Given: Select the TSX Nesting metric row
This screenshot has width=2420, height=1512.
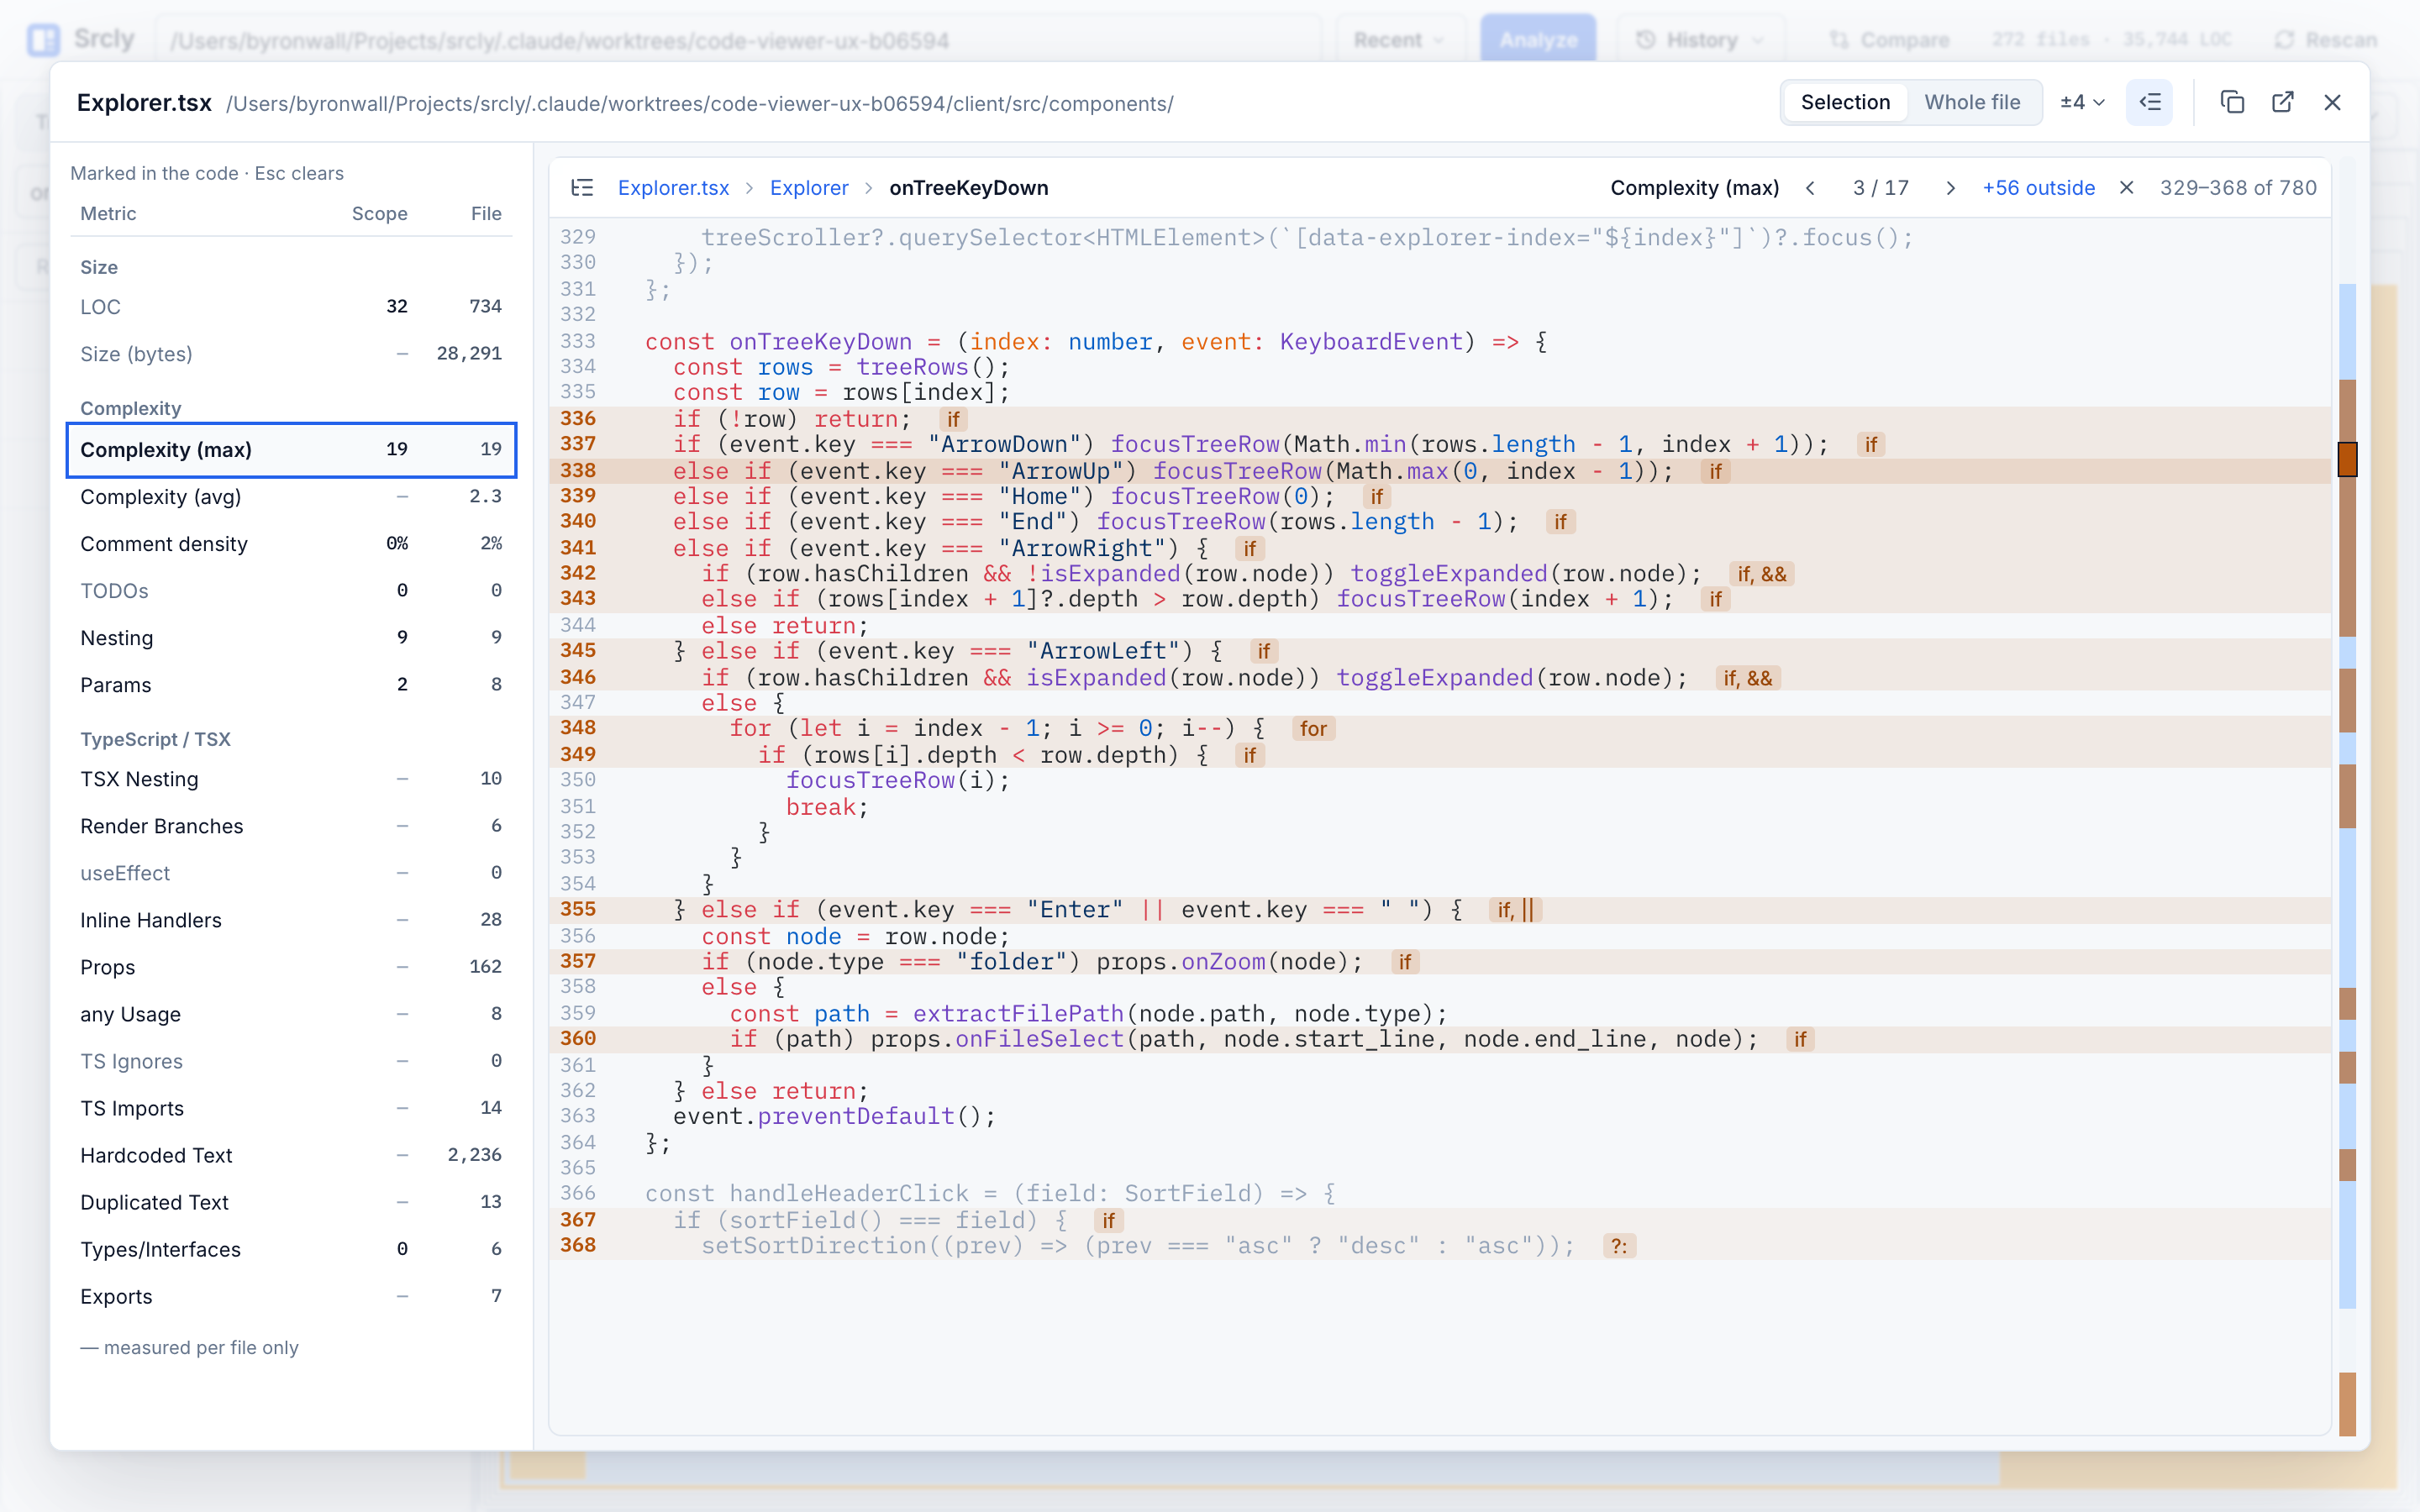Looking at the screenshot, I should point(291,778).
